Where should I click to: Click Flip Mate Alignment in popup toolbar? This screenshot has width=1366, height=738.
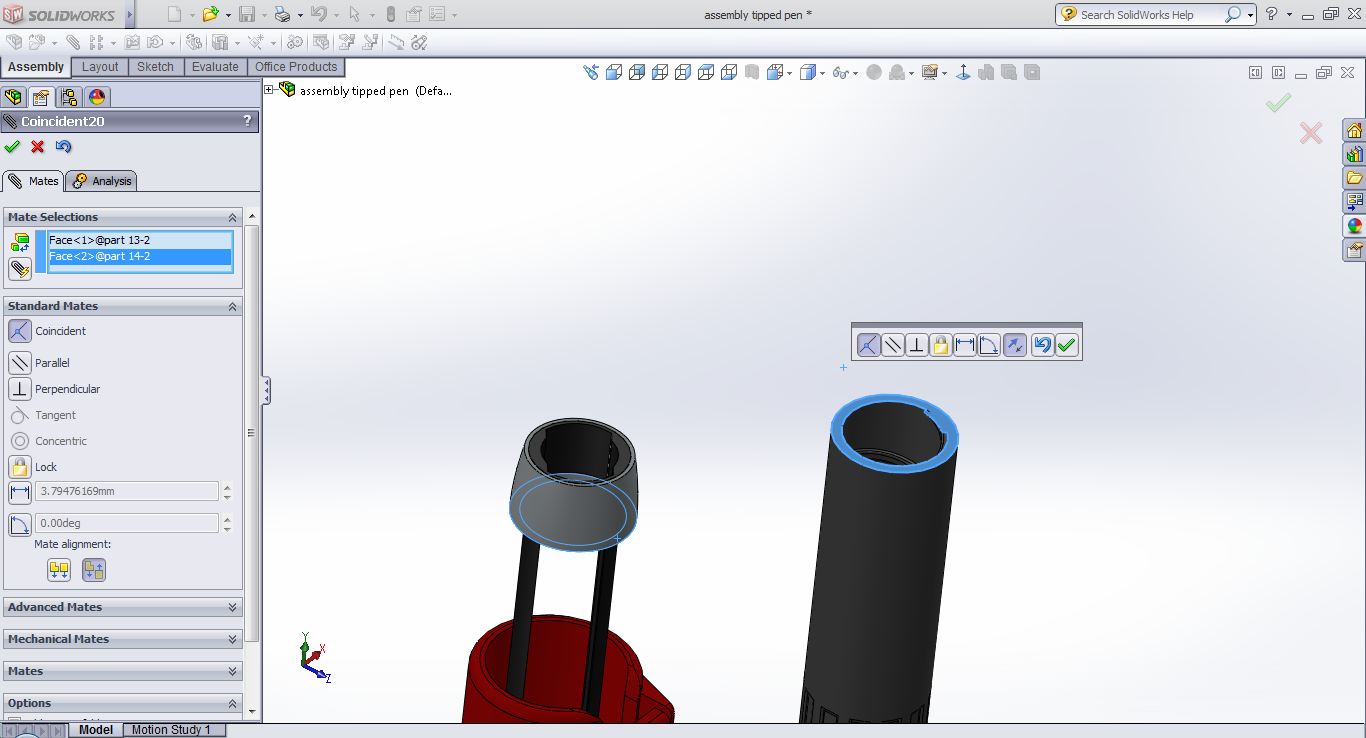tap(1014, 345)
